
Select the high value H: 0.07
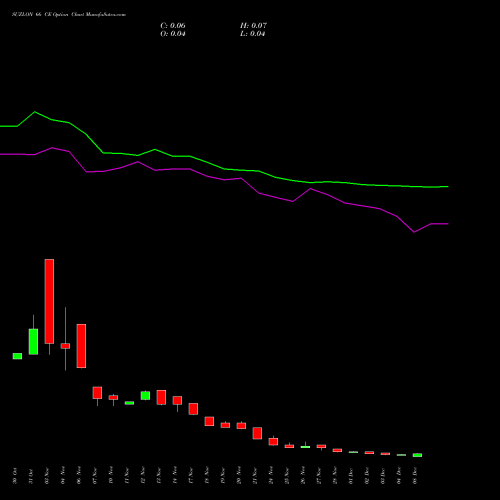(x=253, y=26)
